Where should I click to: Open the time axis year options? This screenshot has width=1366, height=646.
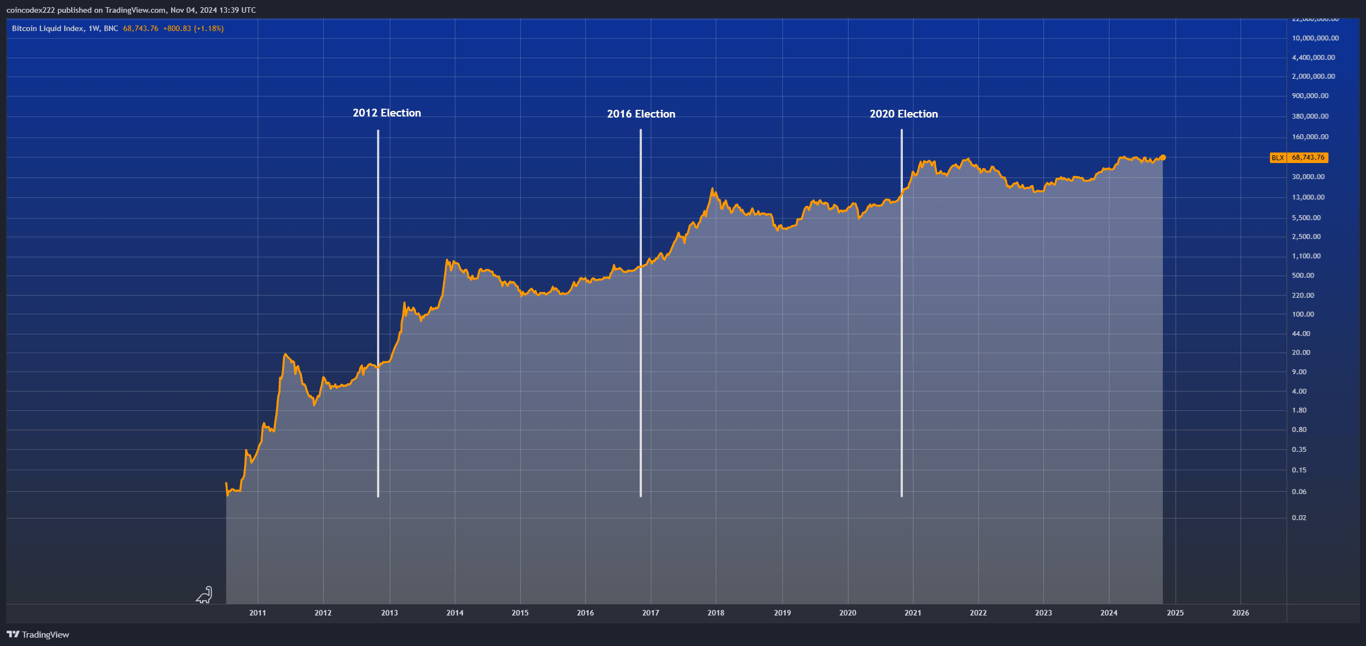[x=700, y=612]
